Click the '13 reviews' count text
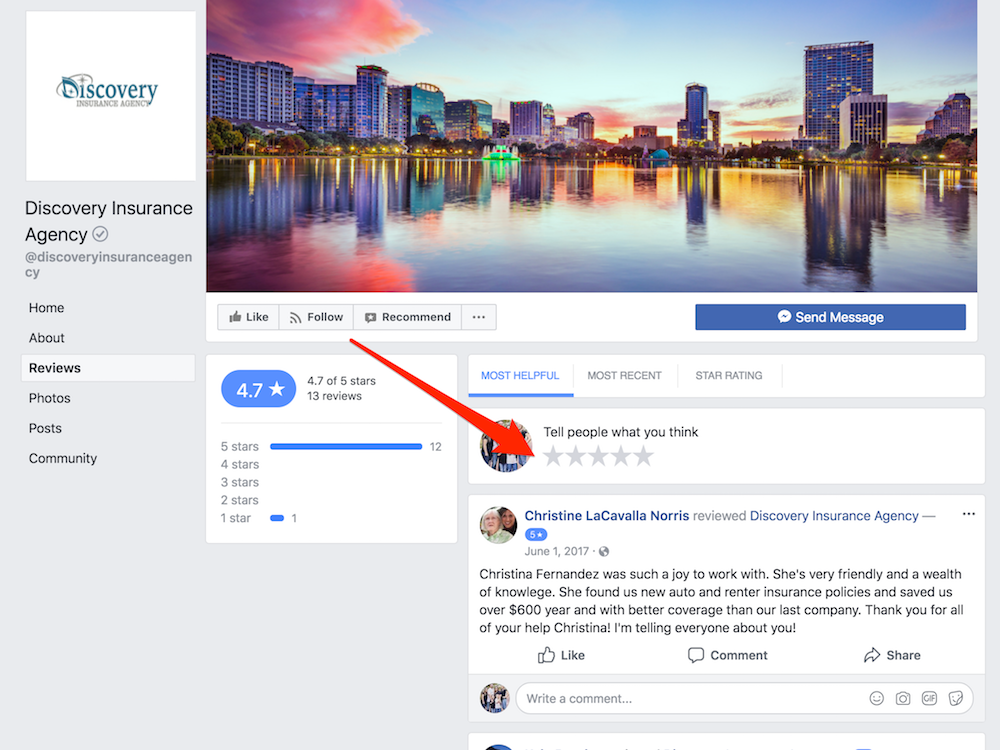Viewport: 1000px width, 750px height. coord(334,396)
